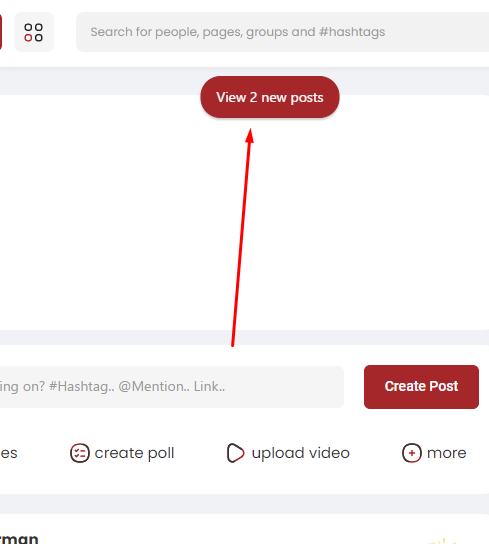
Task: Click the create poll checklist icon
Action: (79, 453)
